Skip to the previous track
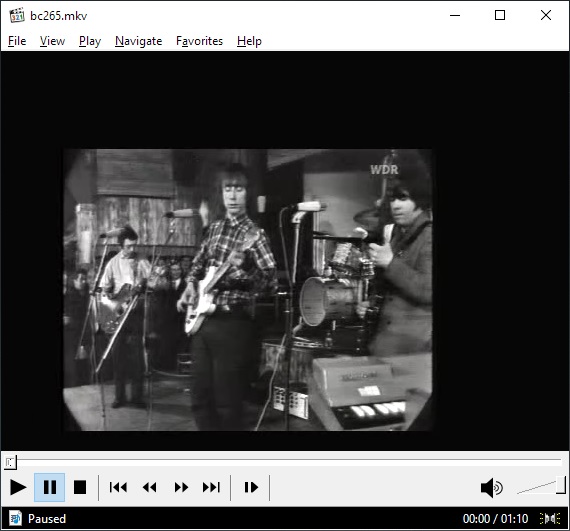Screen dimensions: 570x531 [x=119, y=487]
